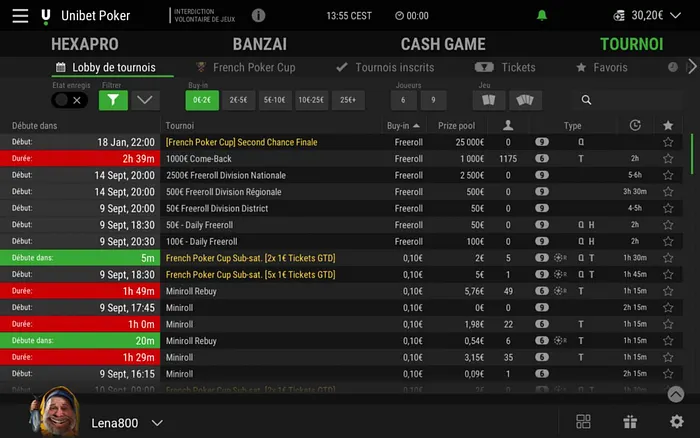Click the green funnel filter button

pos(113,100)
